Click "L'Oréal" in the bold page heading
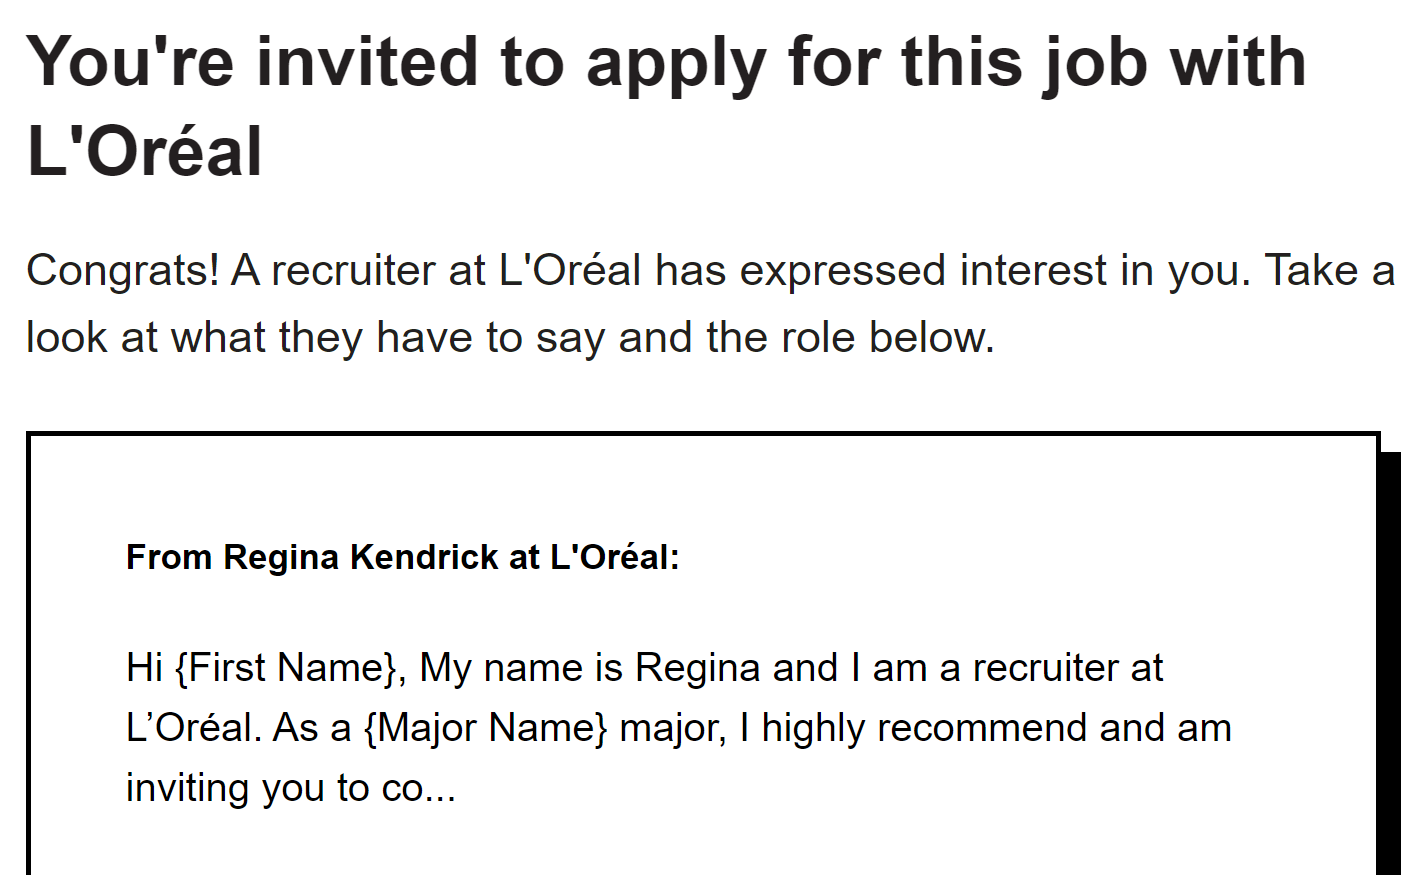The height and width of the screenshot is (875, 1420). (x=145, y=152)
